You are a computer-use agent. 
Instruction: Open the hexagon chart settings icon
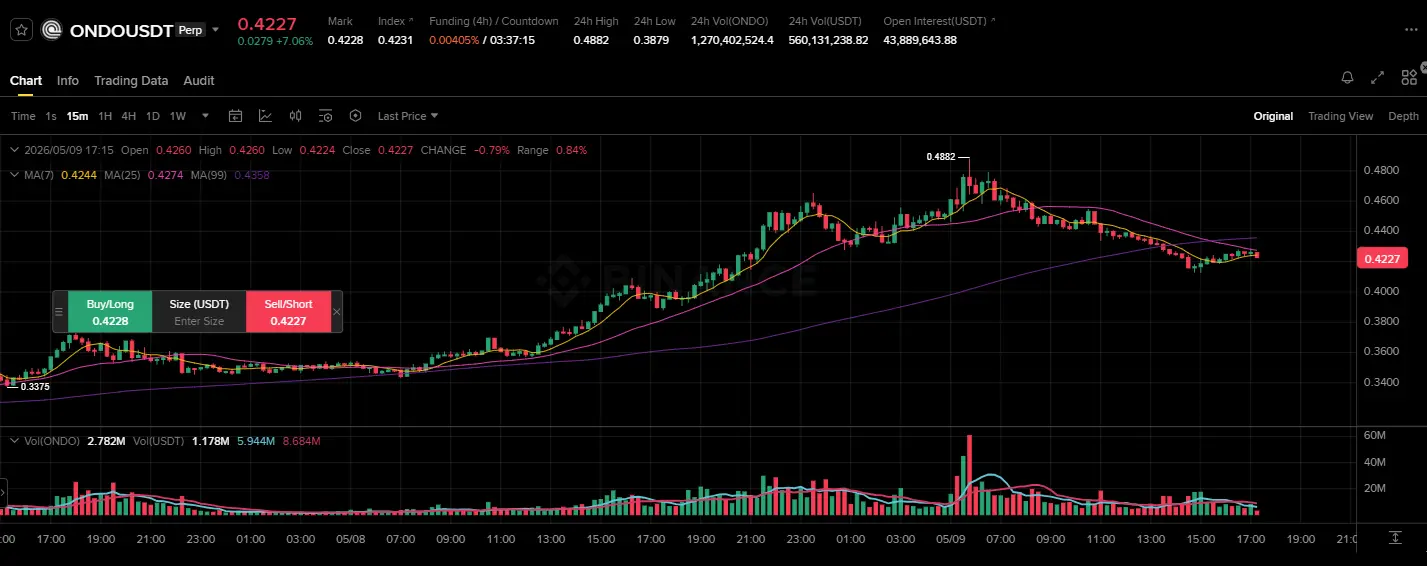coord(355,116)
